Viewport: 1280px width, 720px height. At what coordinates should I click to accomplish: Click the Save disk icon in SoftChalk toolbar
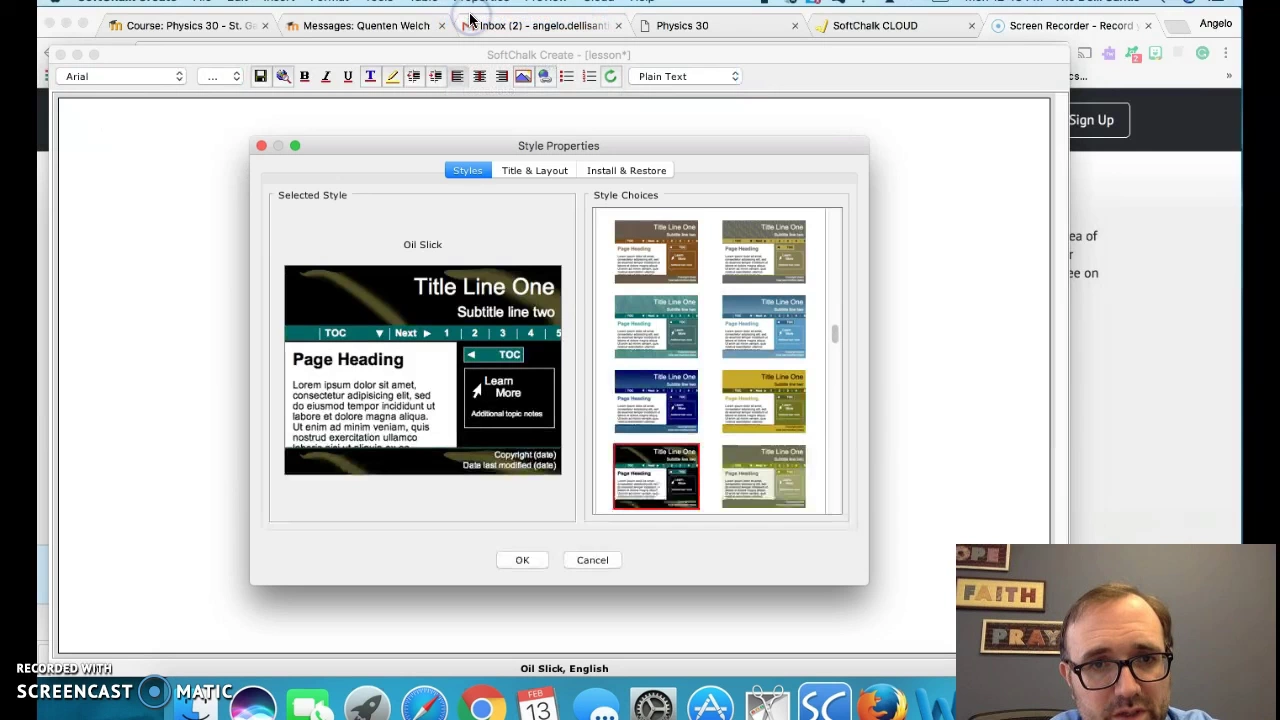(260, 76)
